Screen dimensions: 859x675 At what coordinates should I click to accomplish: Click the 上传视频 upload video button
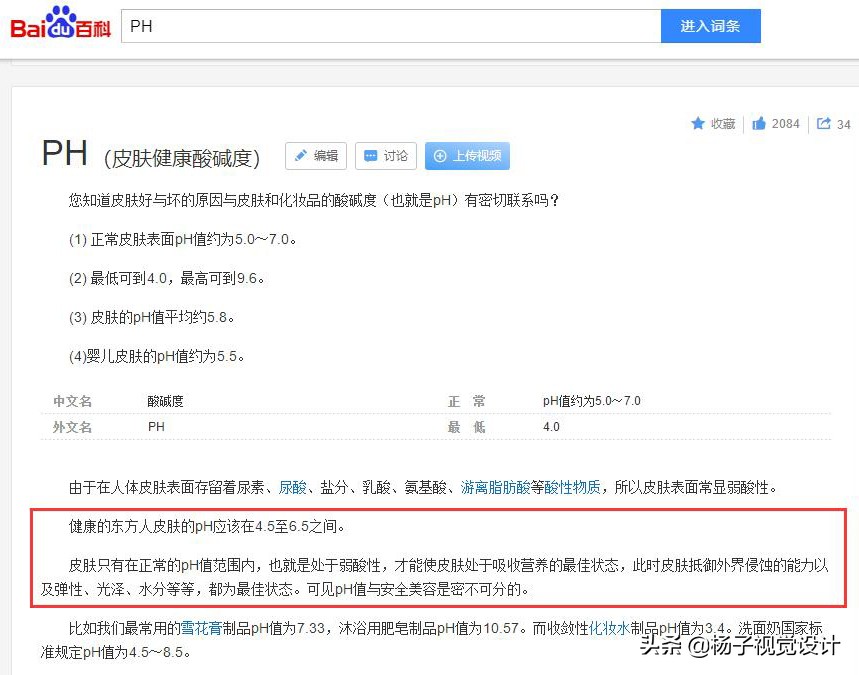click(465, 156)
